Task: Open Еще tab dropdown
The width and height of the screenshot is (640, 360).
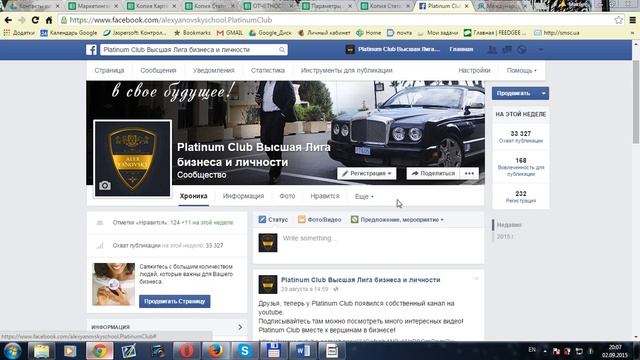Action: [x=364, y=196]
